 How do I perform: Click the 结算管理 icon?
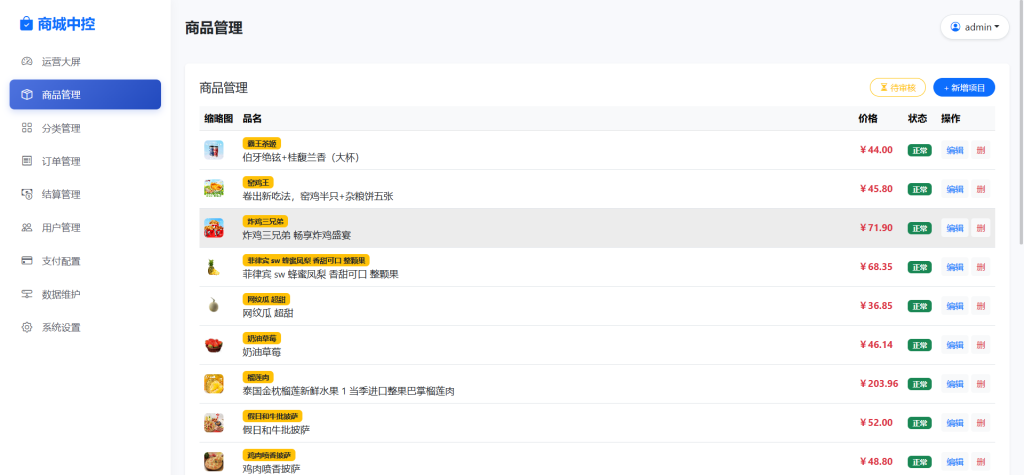point(27,194)
